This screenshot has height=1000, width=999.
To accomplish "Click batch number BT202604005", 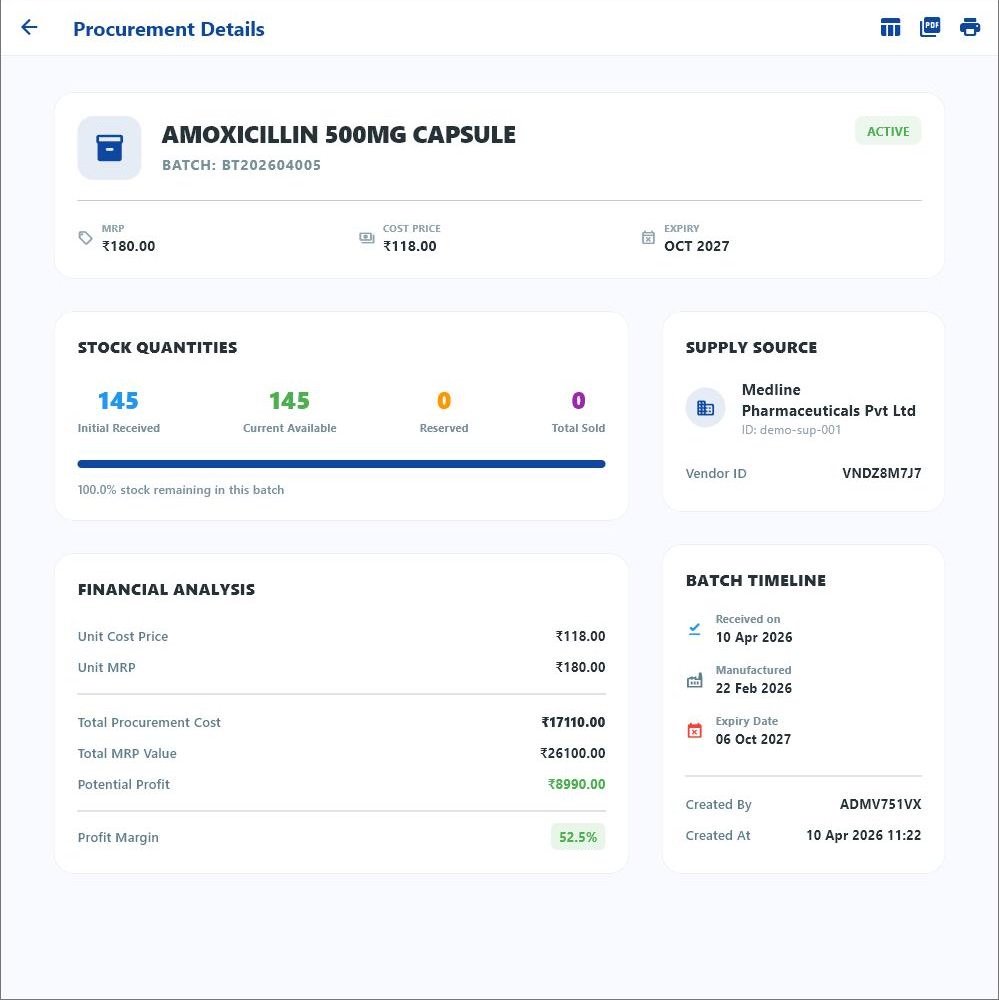I will [271, 165].
